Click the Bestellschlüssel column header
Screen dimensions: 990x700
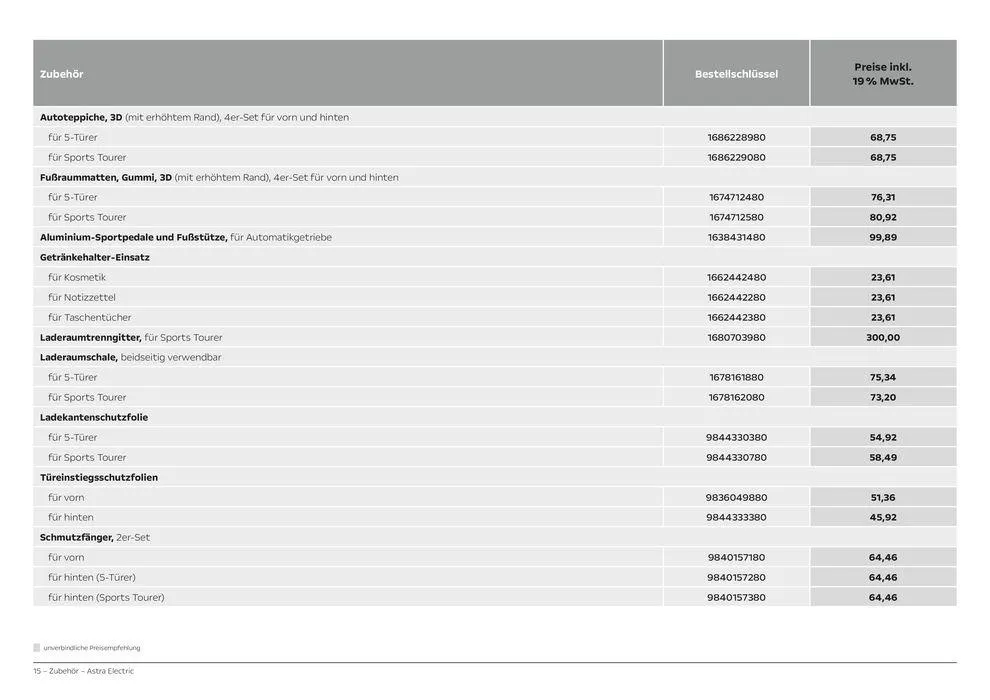tap(736, 74)
